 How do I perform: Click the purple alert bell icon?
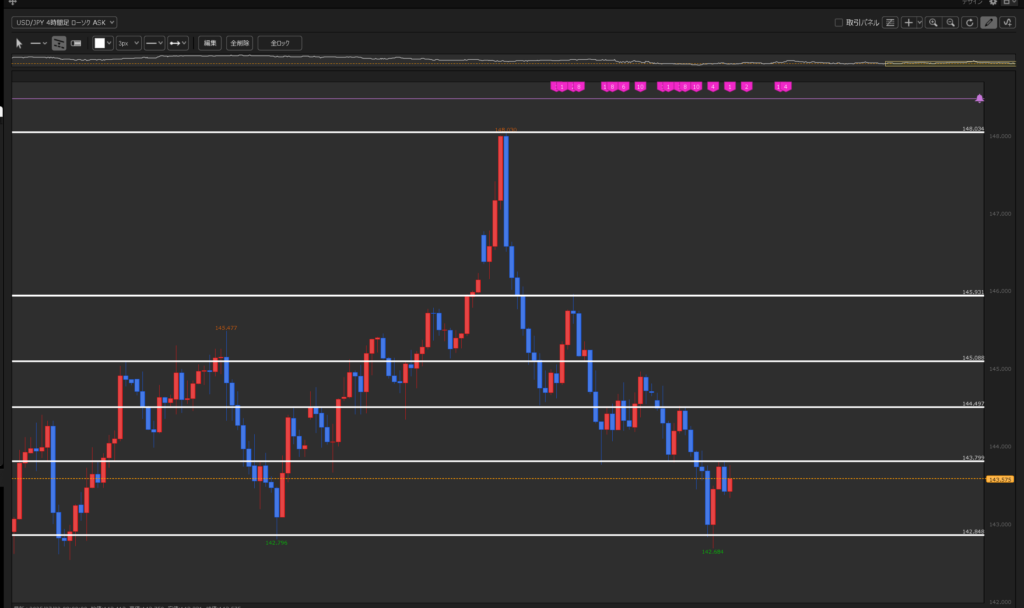click(979, 99)
